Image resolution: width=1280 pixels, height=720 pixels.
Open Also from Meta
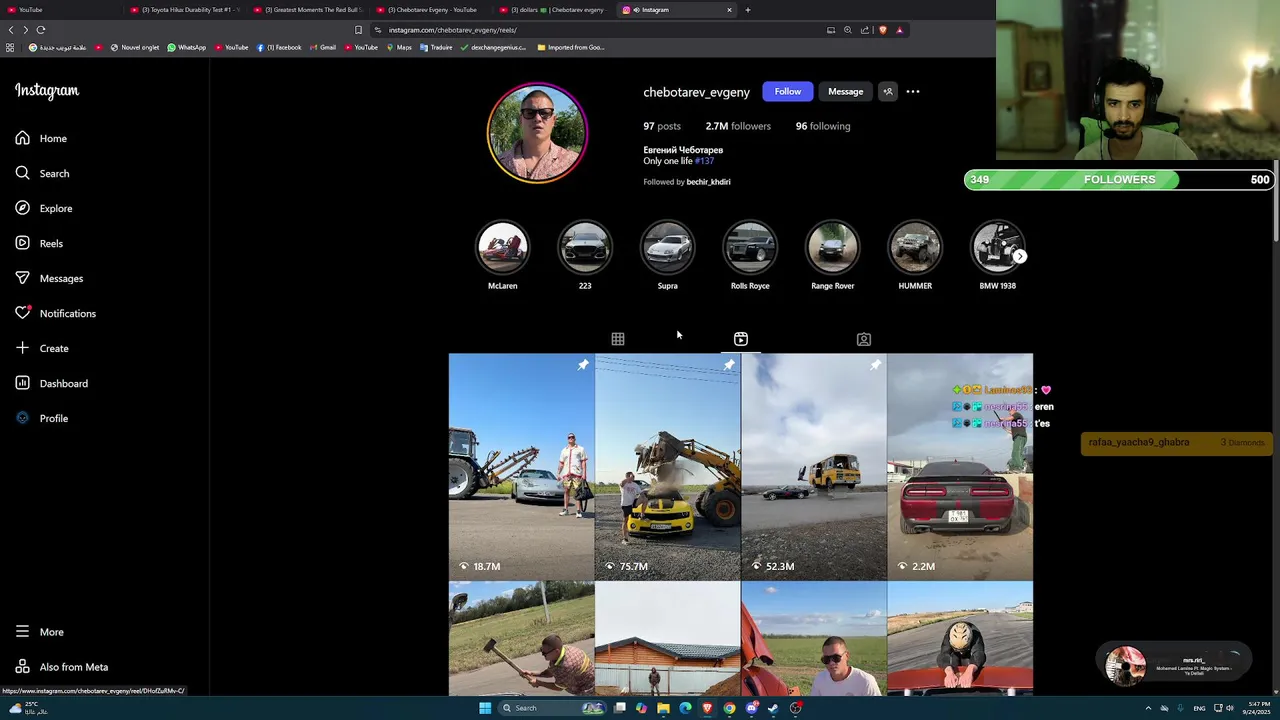click(x=61, y=667)
